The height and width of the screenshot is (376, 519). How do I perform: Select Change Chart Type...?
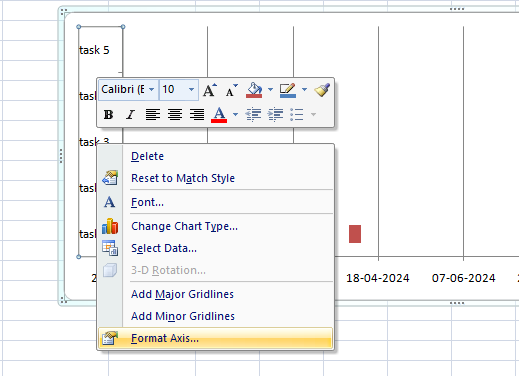click(x=216, y=226)
